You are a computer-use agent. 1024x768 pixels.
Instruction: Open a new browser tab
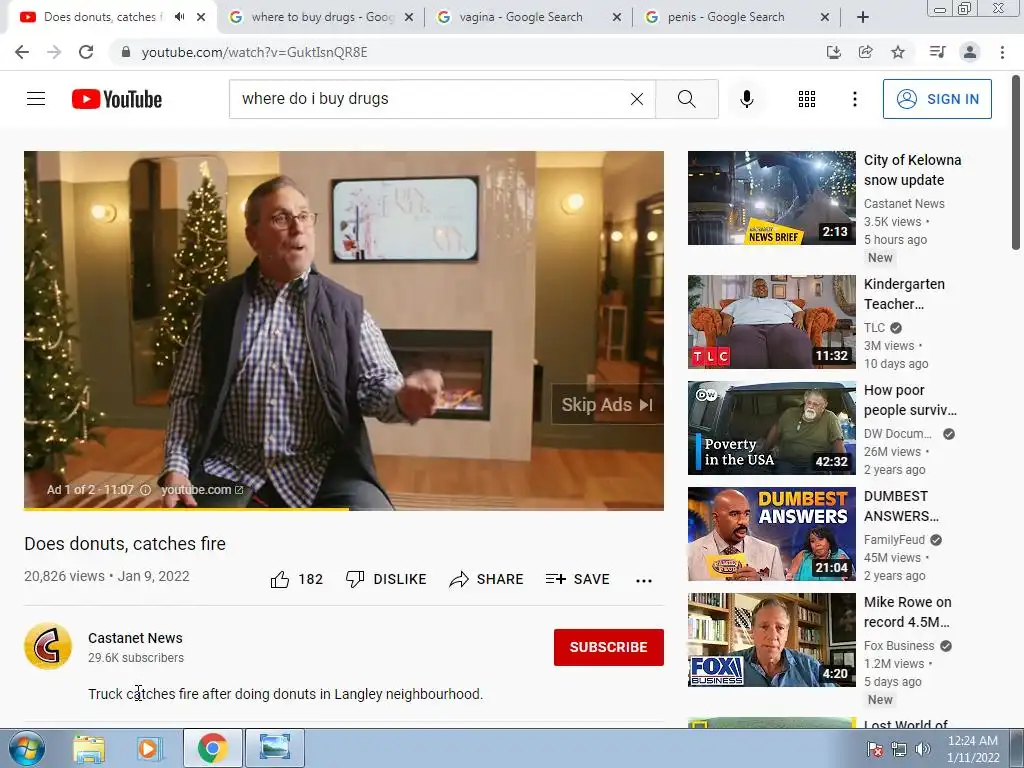(863, 17)
